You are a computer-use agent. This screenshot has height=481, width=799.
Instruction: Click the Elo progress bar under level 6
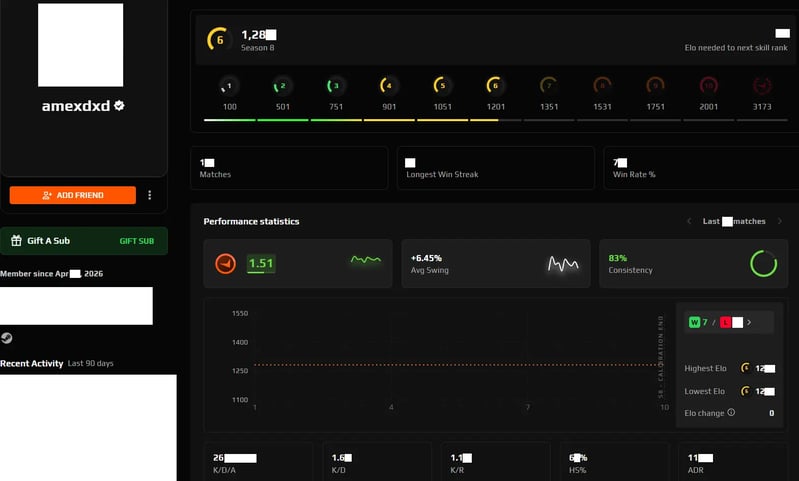point(495,120)
